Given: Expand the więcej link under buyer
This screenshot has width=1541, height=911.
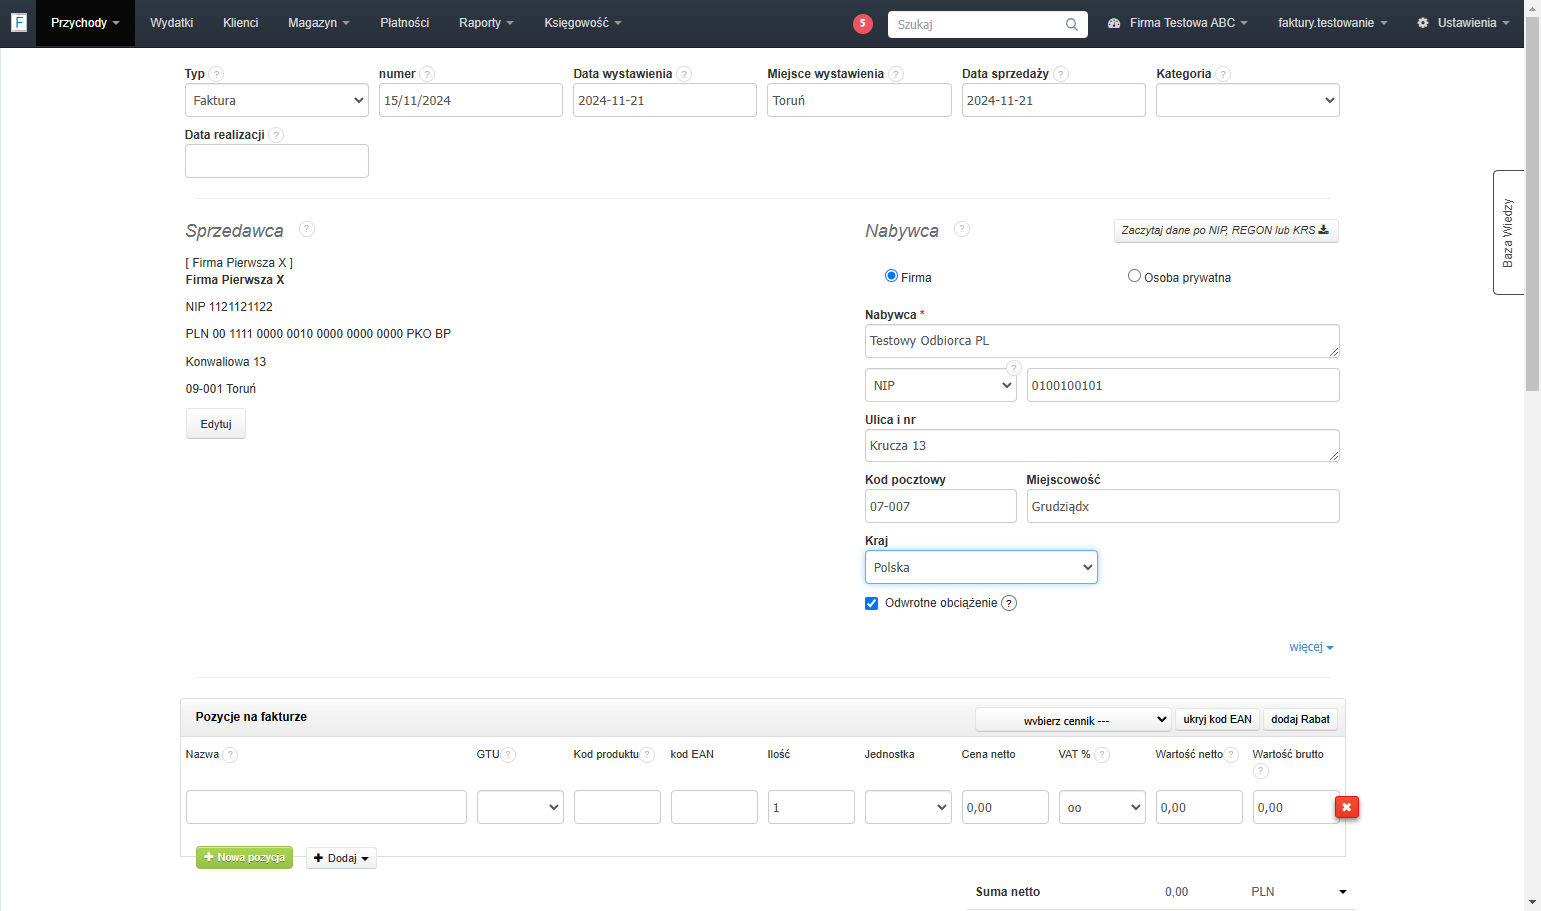Looking at the screenshot, I should click(1311, 647).
